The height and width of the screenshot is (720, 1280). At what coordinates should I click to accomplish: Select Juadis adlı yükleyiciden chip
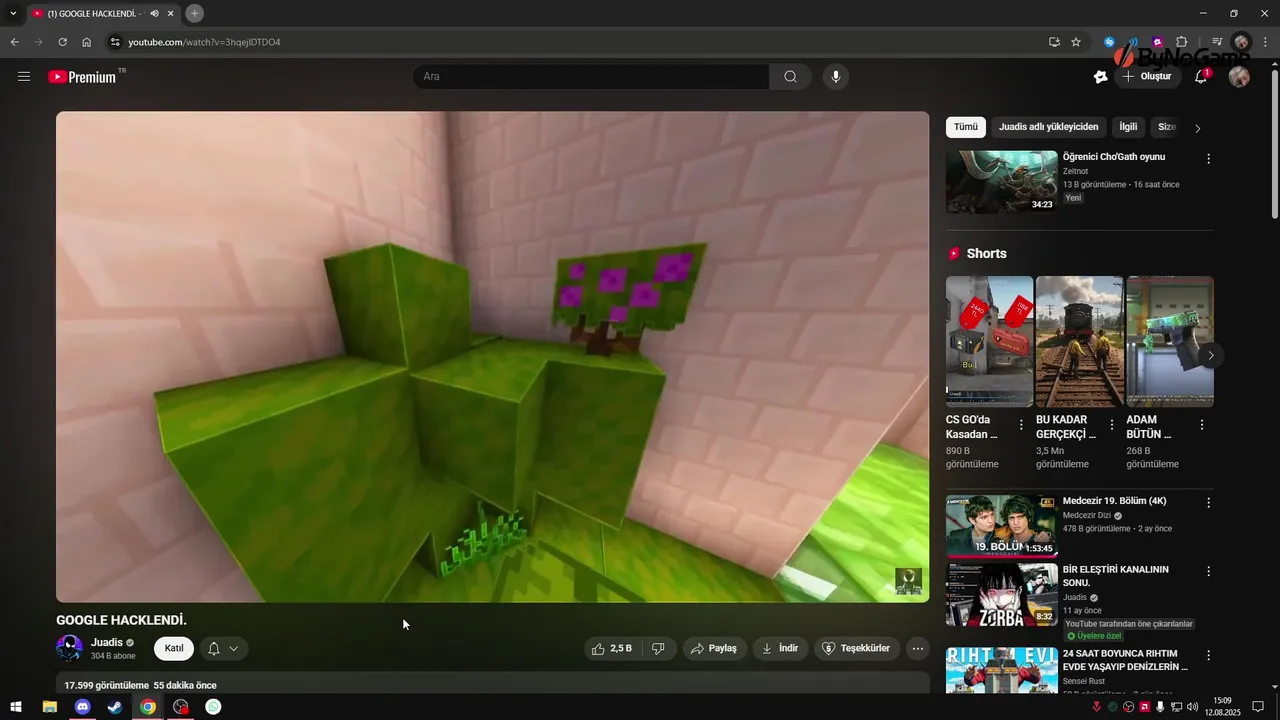pyautogui.click(x=1048, y=127)
